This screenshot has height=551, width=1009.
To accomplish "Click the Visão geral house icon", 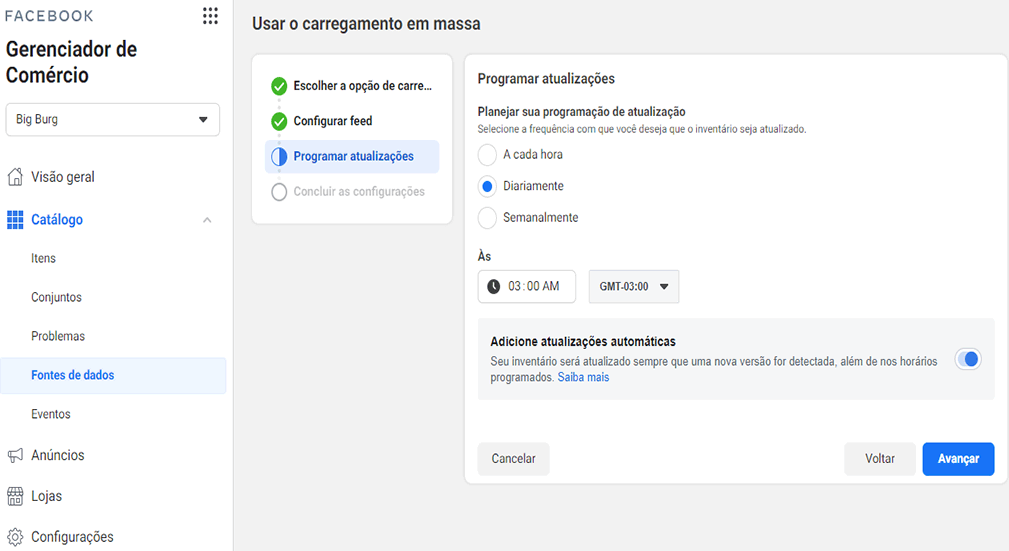I will [x=15, y=177].
